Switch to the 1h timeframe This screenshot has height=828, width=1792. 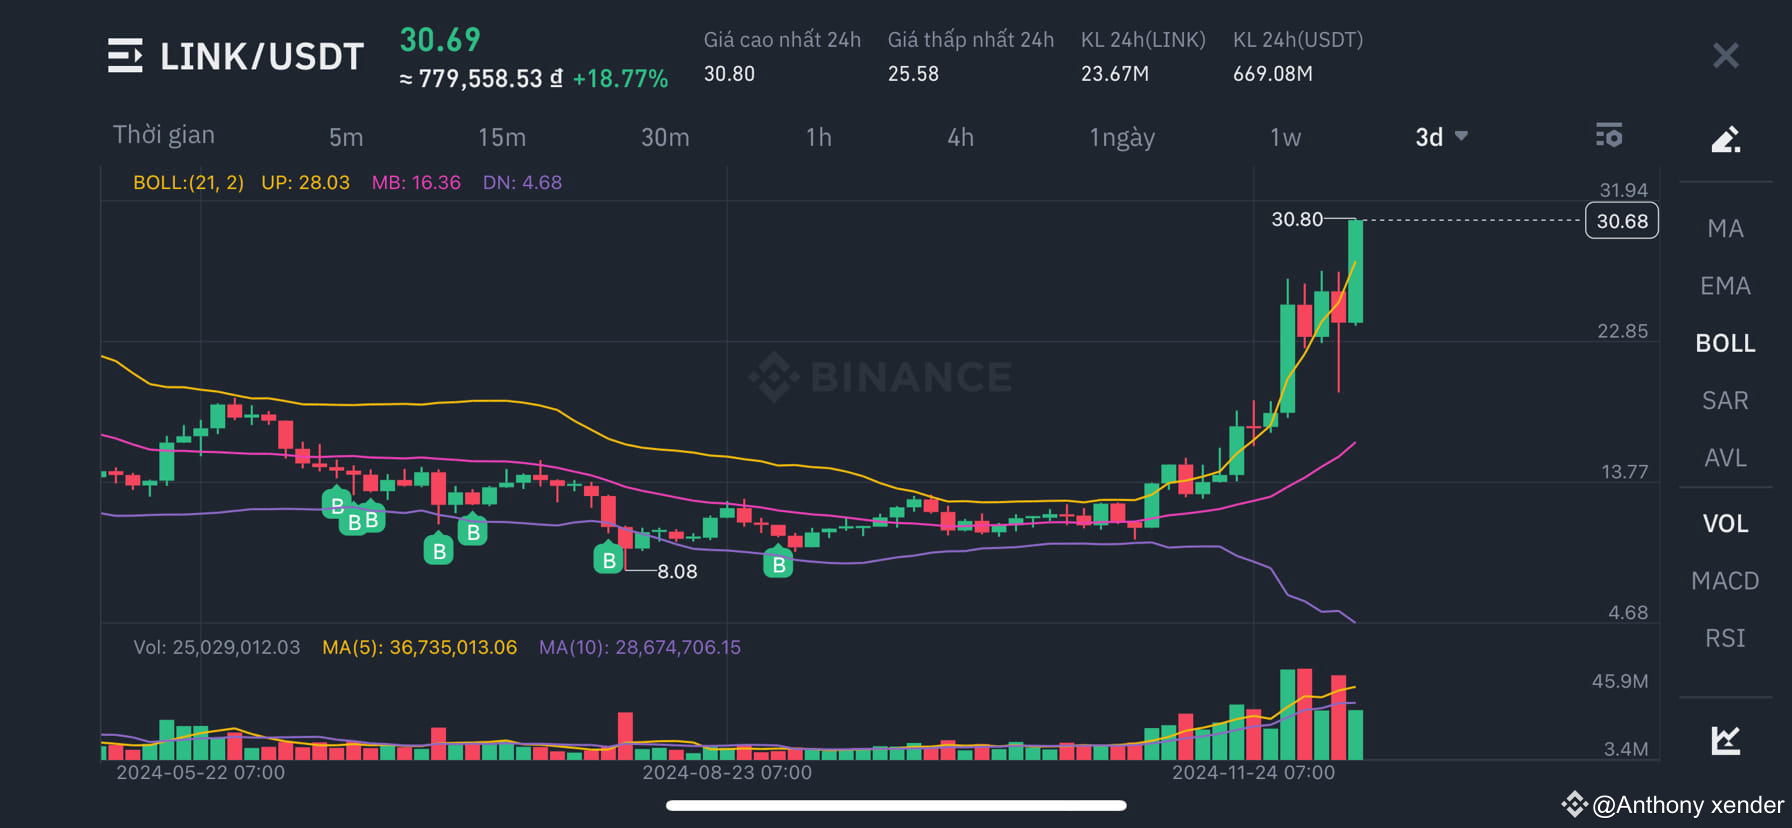point(819,137)
